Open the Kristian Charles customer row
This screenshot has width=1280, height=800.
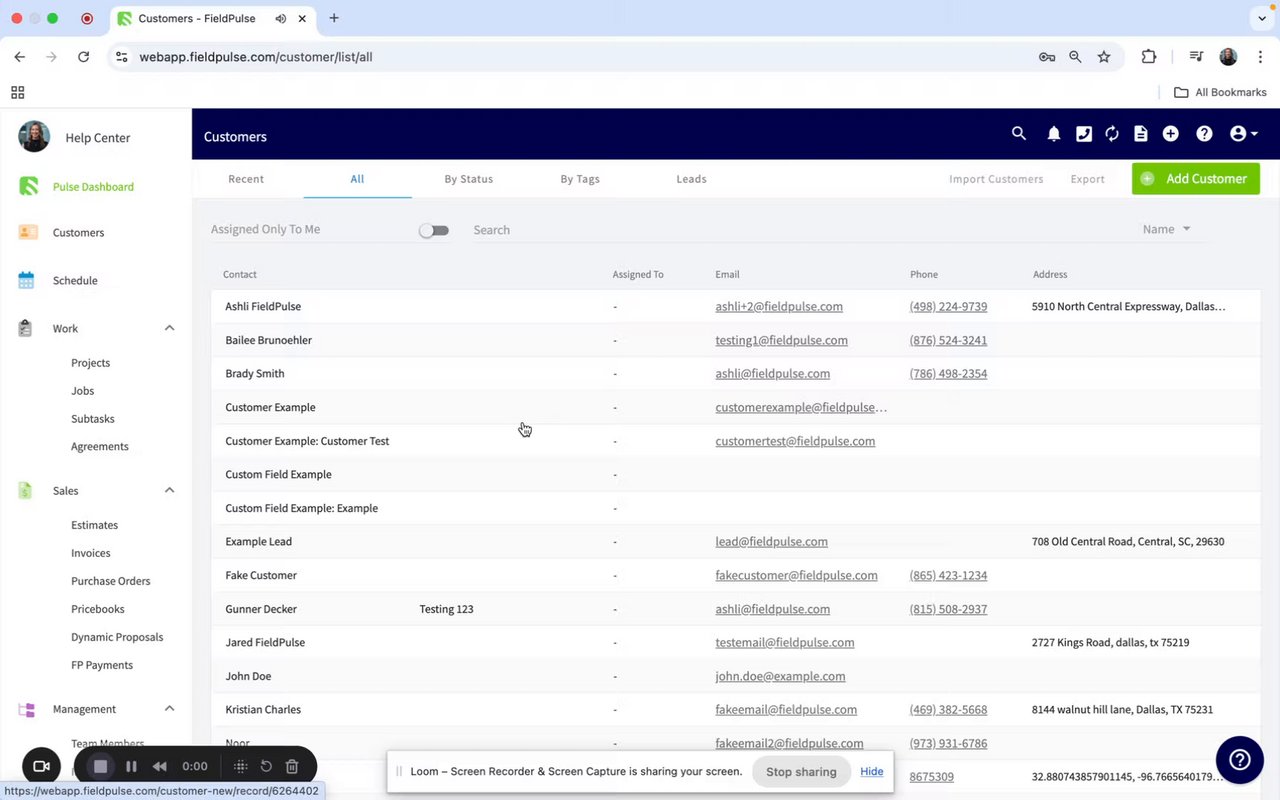tap(735, 710)
